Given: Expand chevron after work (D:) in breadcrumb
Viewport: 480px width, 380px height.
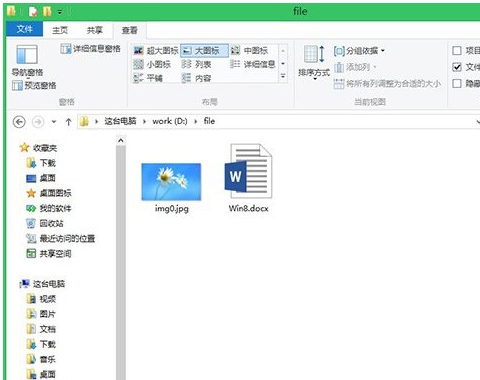Looking at the screenshot, I should (x=196, y=122).
